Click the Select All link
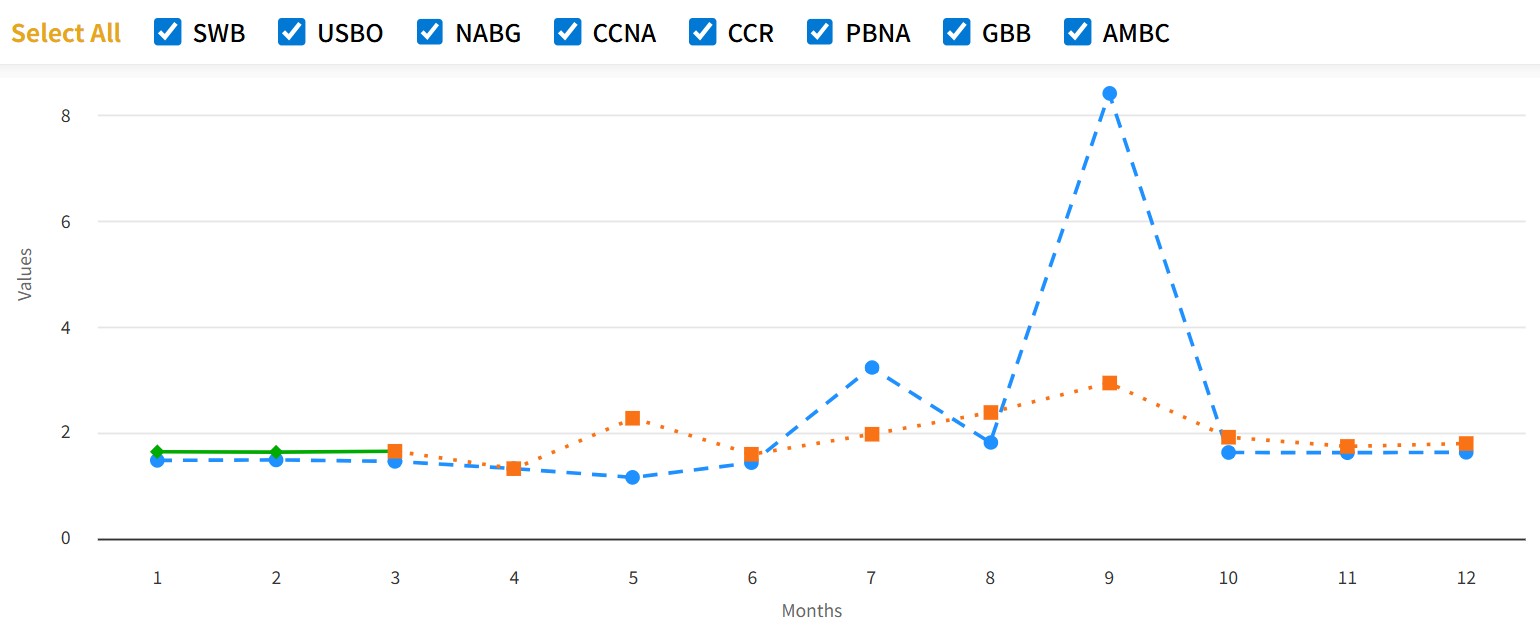Viewport: 1540px width, 633px height. pos(66,33)
